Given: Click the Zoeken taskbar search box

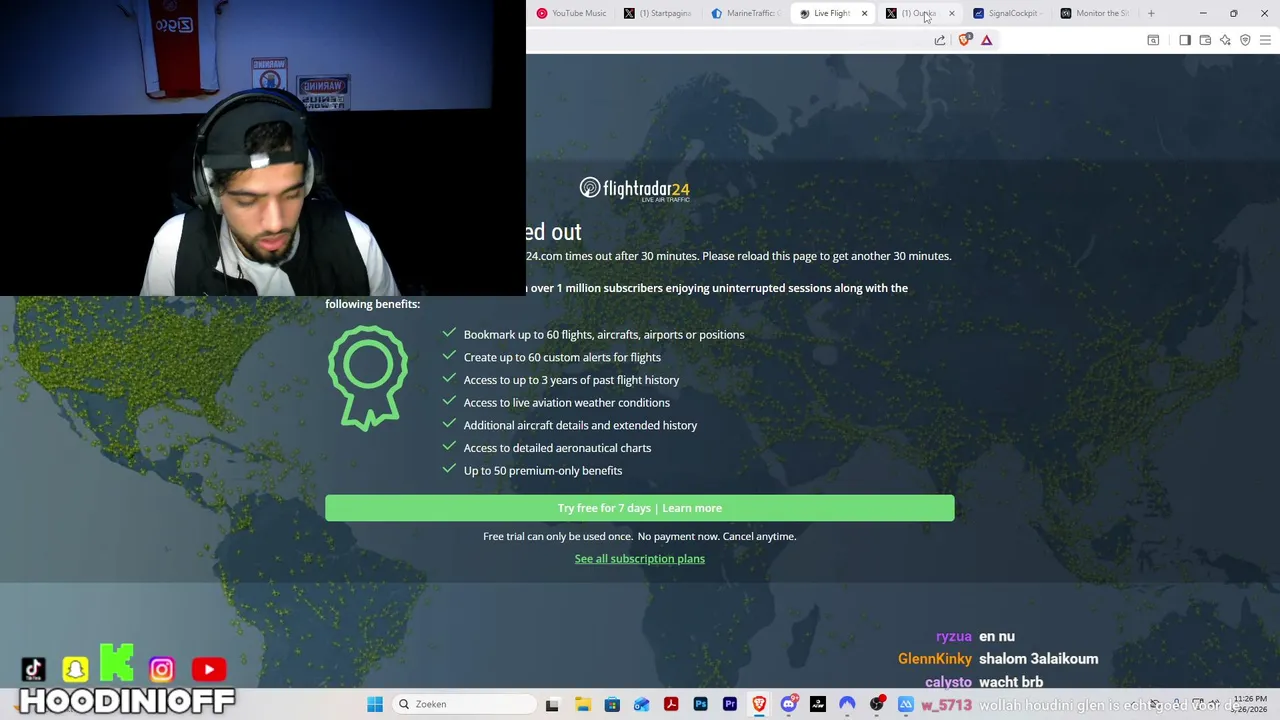Looking at the screenshot, I should point(465,704).
